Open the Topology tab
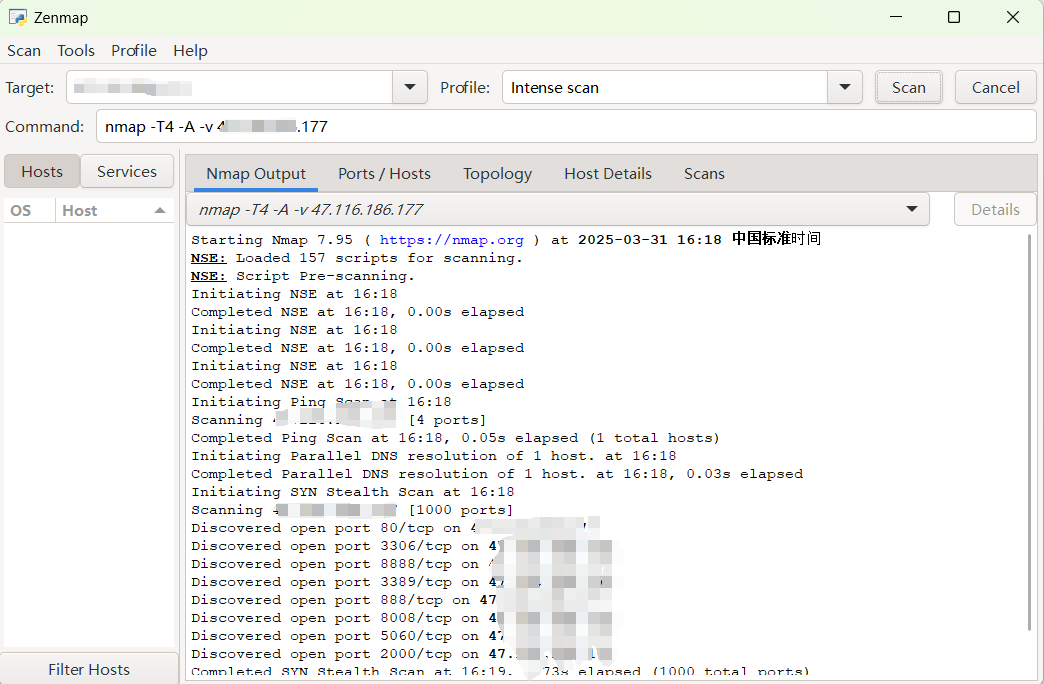The height and width of the screenshot is (684, 1044). [x=497, y=173]
